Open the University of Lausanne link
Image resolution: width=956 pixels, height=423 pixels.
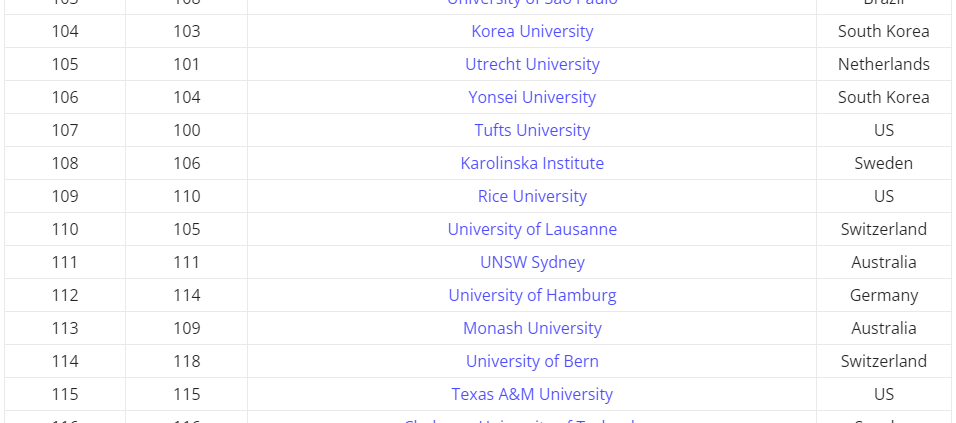click(x=532, y=229)
